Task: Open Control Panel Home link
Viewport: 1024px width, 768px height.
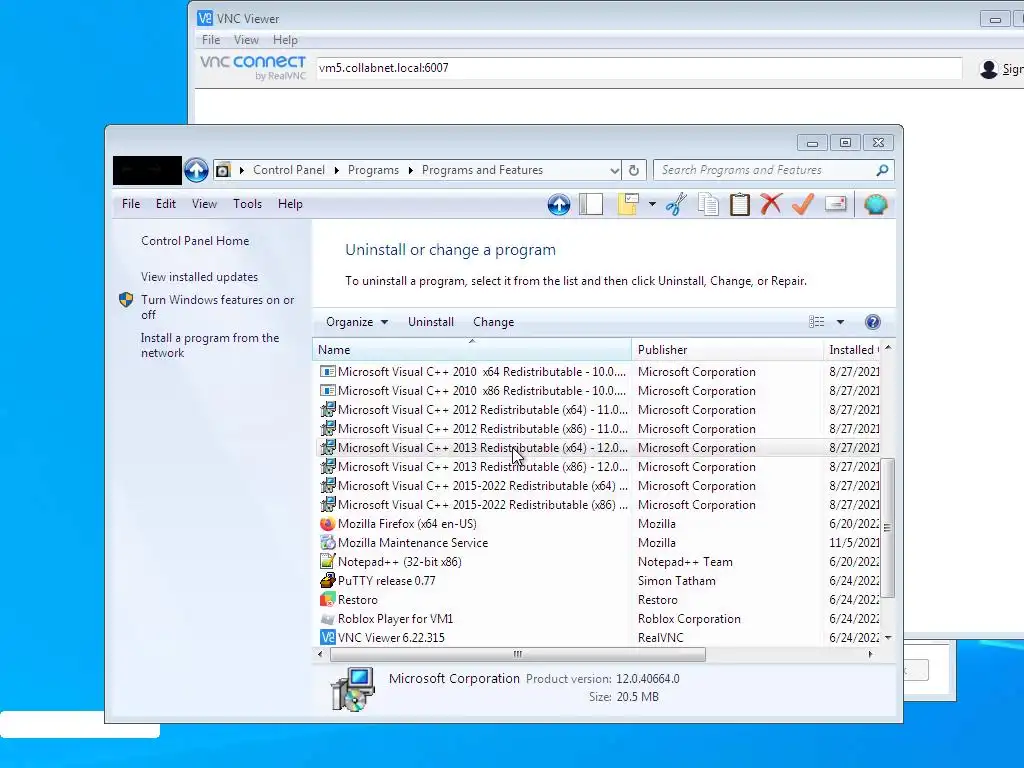Action: click(195, 241)
